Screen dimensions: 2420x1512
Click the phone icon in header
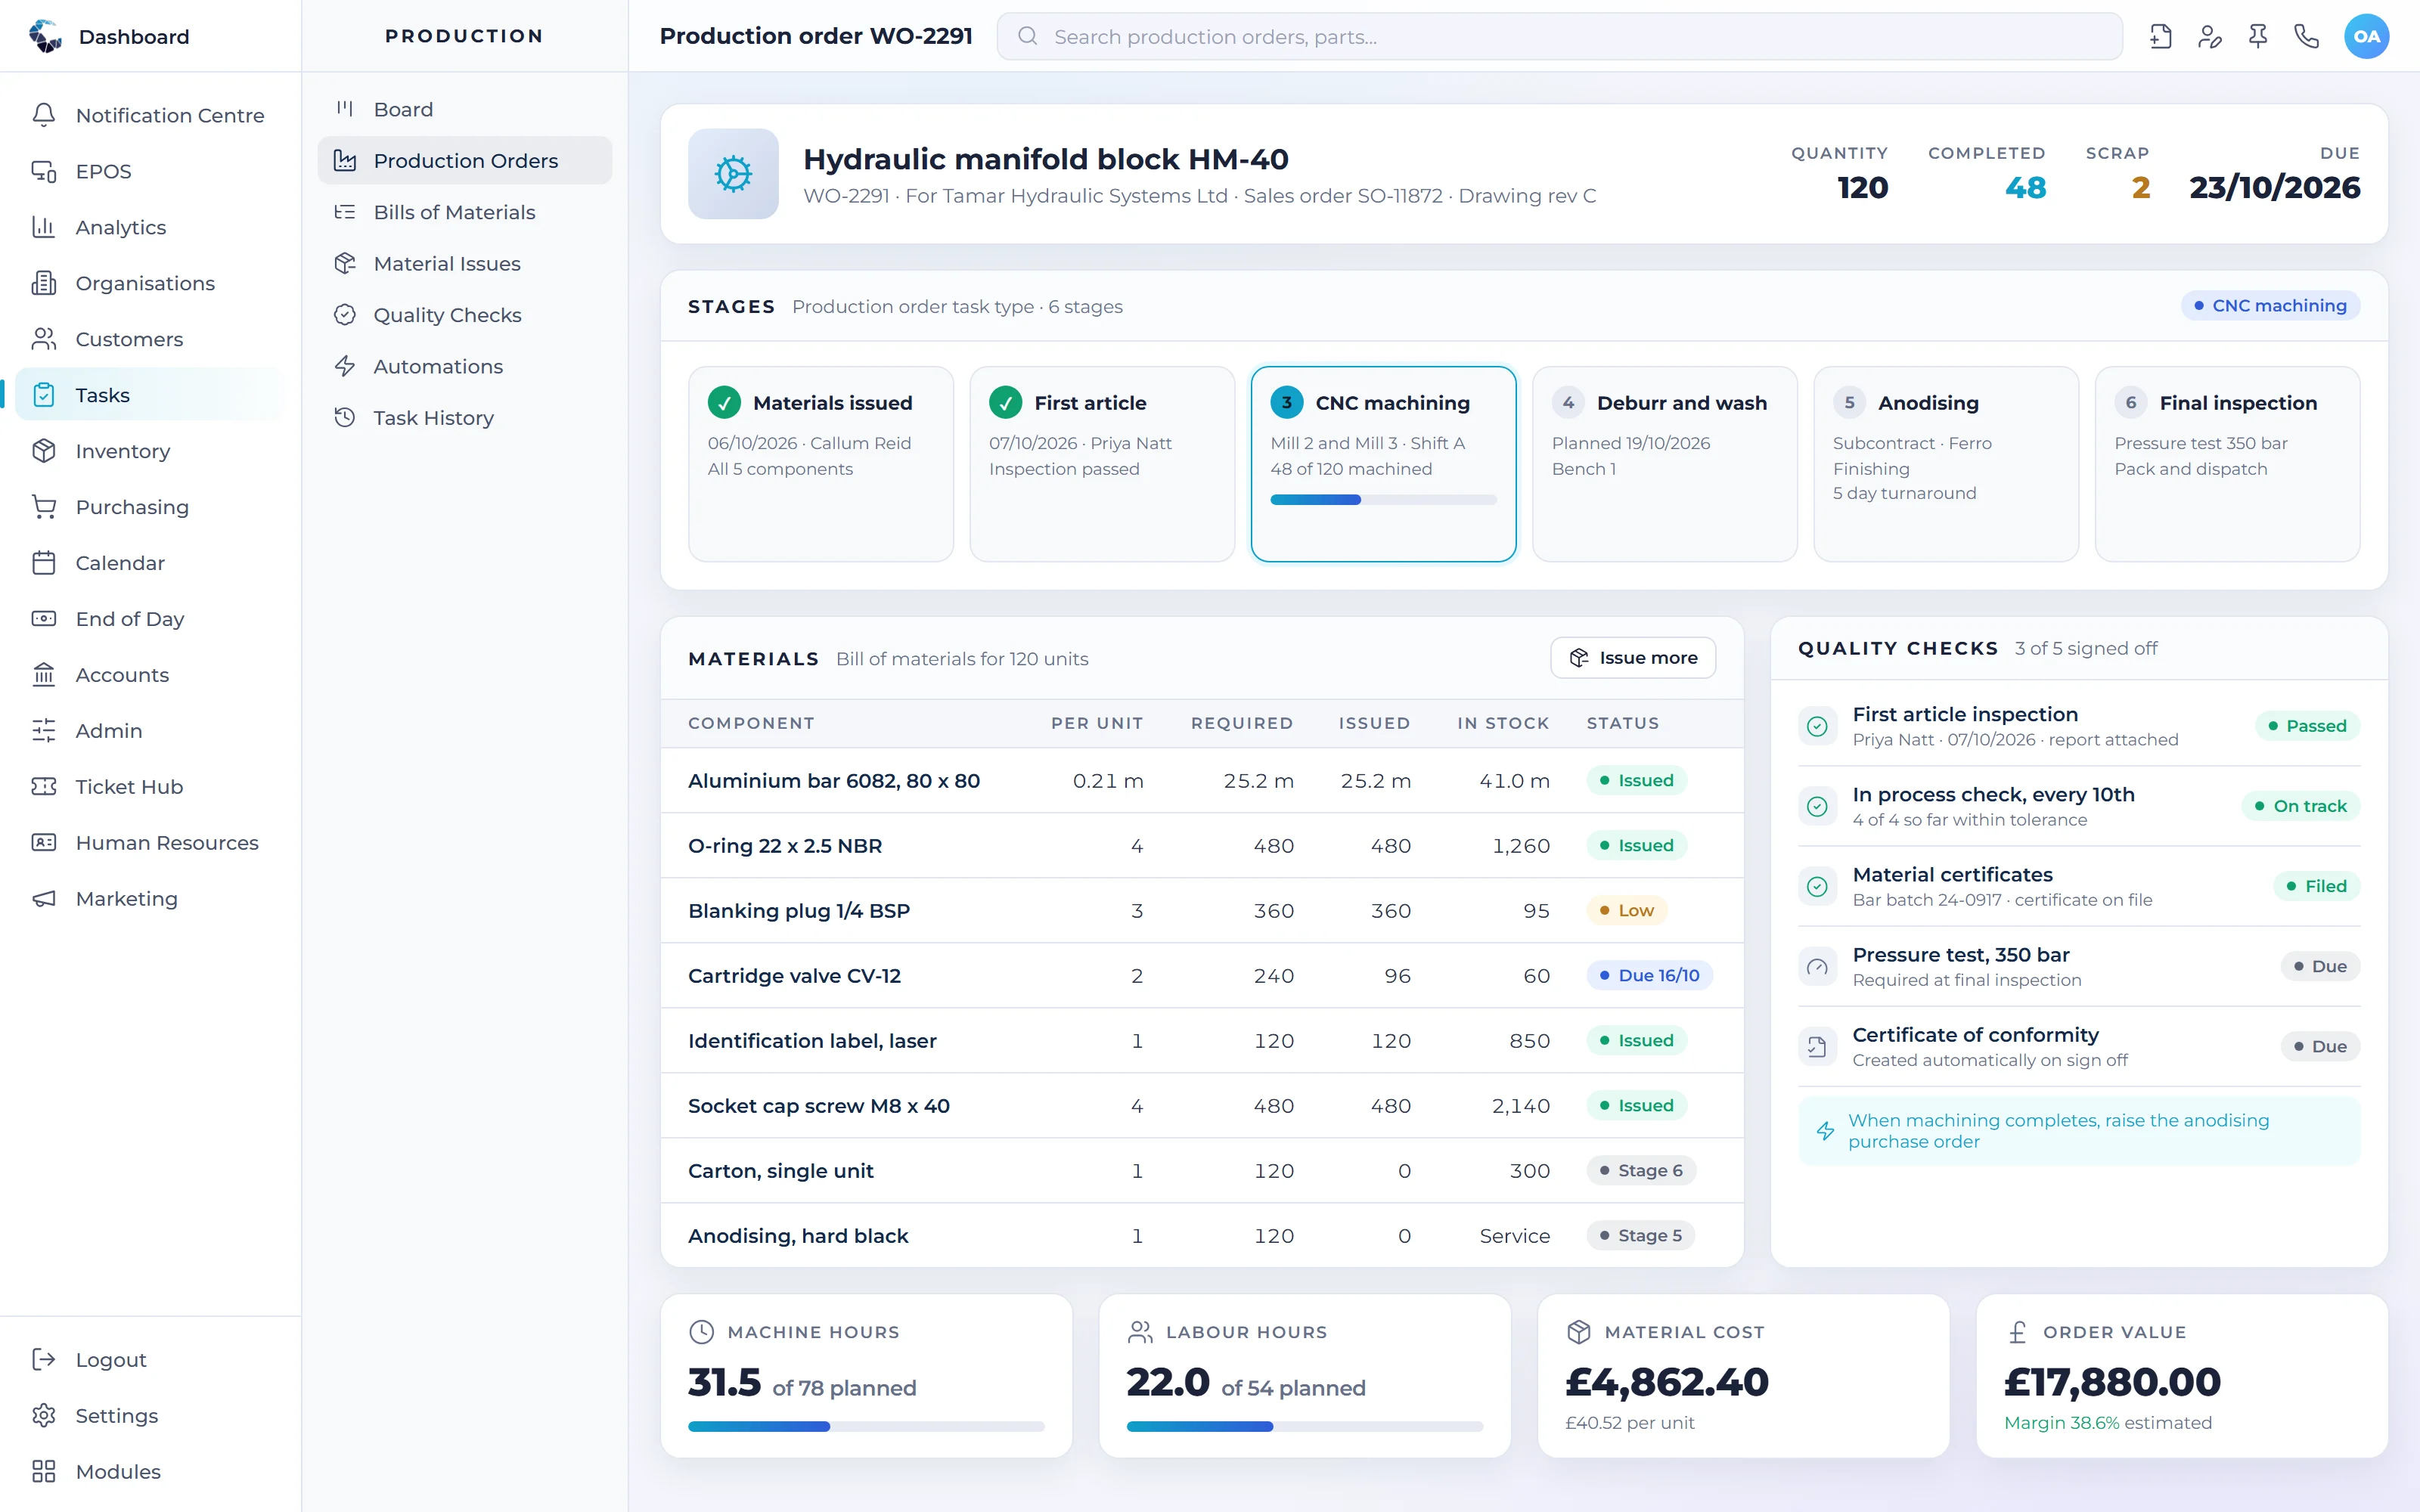click(x=2307, y=37)
